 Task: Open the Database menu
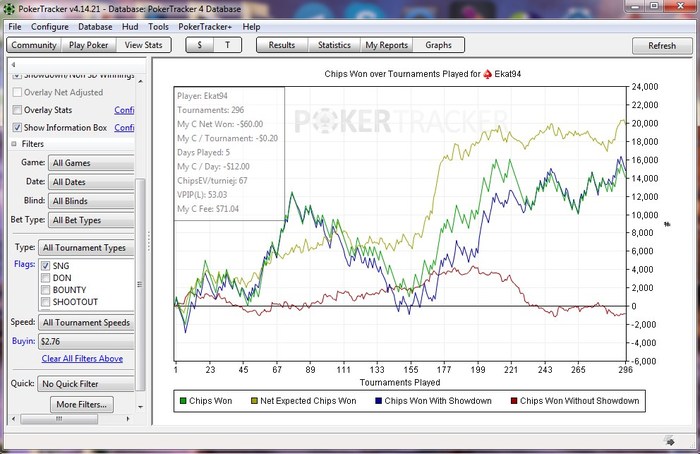pyautogui.click(x=95, y=27)
